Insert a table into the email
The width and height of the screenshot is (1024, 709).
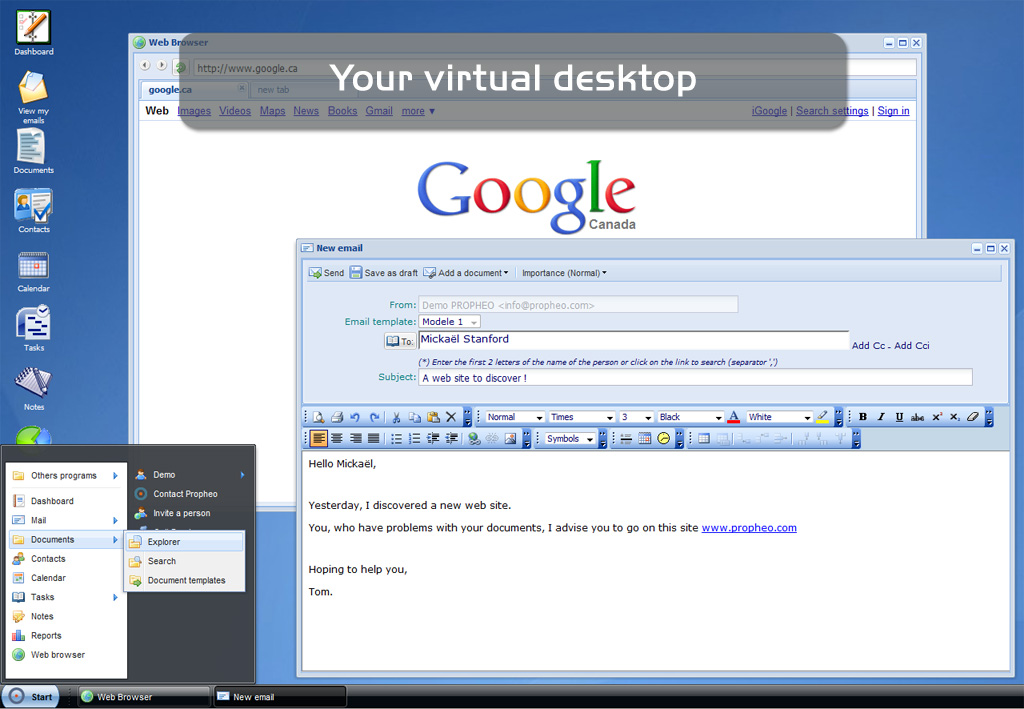[x=704, y=439]
